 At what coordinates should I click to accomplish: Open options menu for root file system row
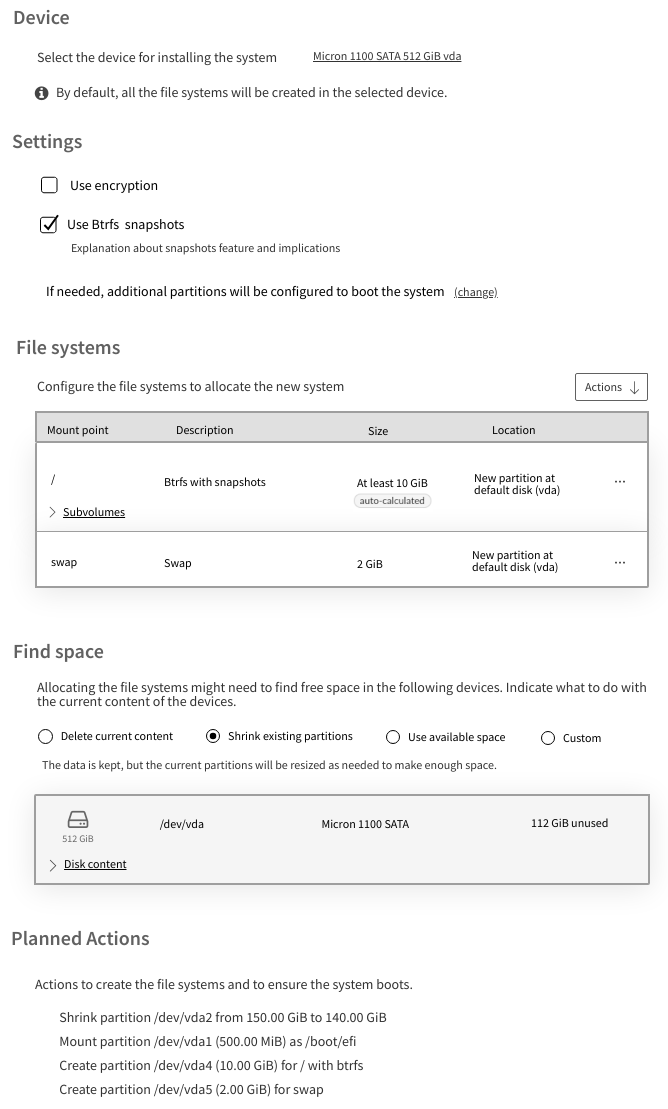[x=620, y=482]
